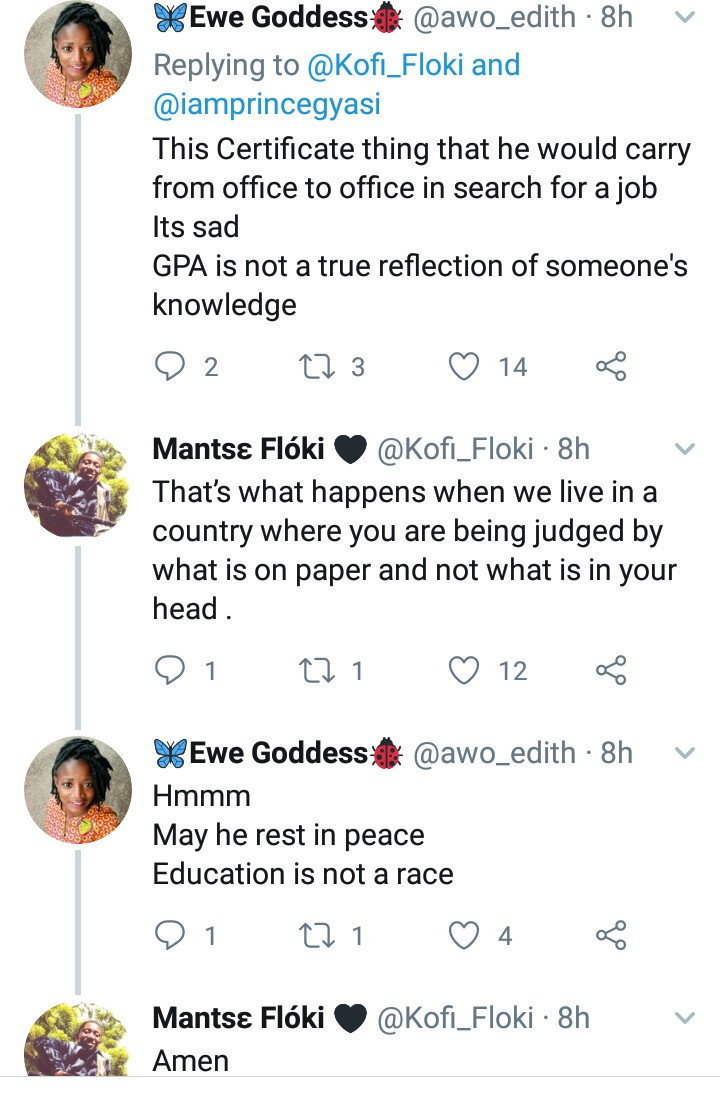Viewport: 720px width, 1095px height.
Task: Expand options for 'judged by paper' tweet
Action: click(x=685, y=450)
